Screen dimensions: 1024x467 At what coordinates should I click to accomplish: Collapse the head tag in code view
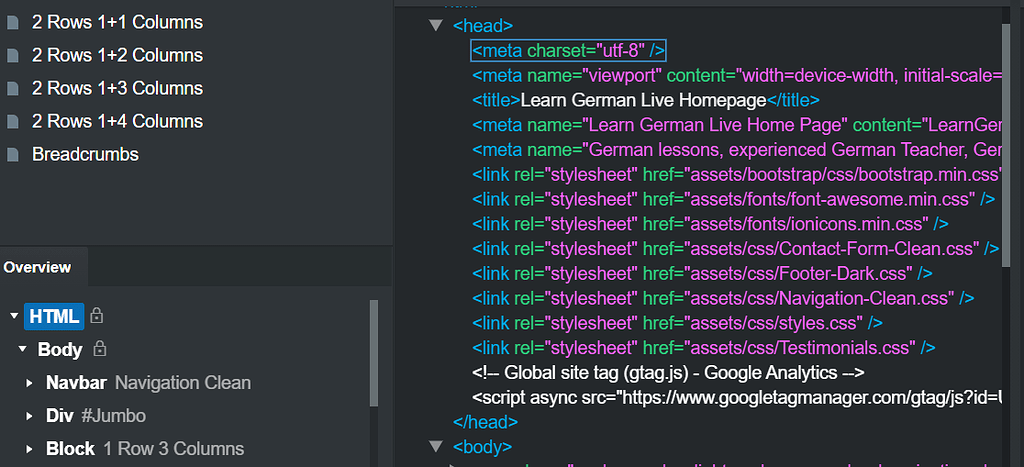pyautogui.click(x=435, y=25)
